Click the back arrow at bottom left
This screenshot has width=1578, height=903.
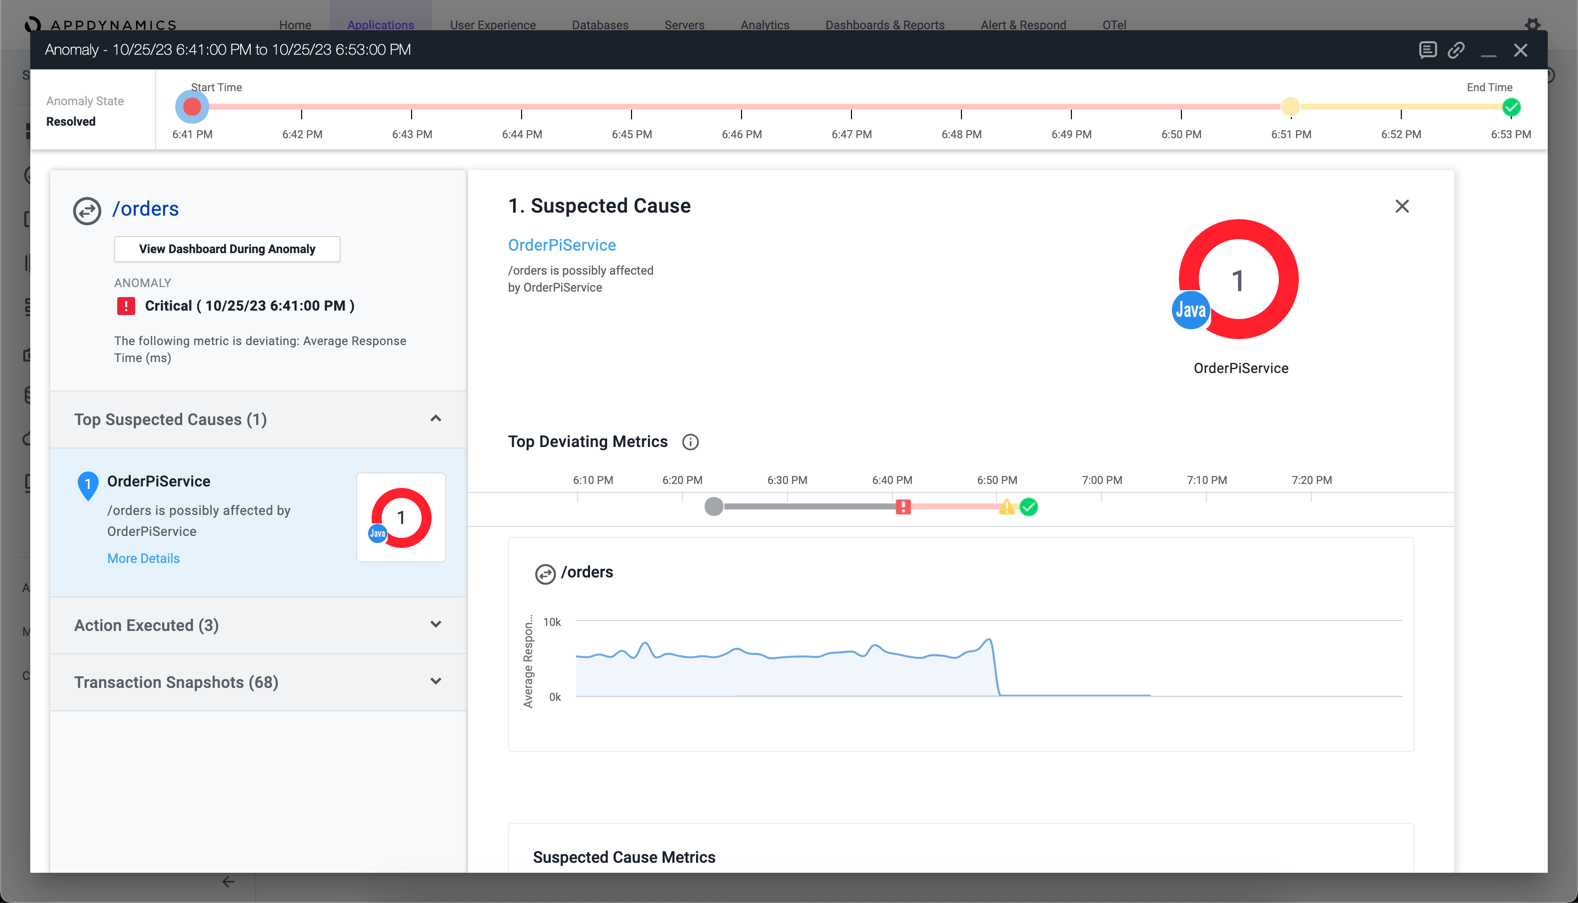(228, 882)
